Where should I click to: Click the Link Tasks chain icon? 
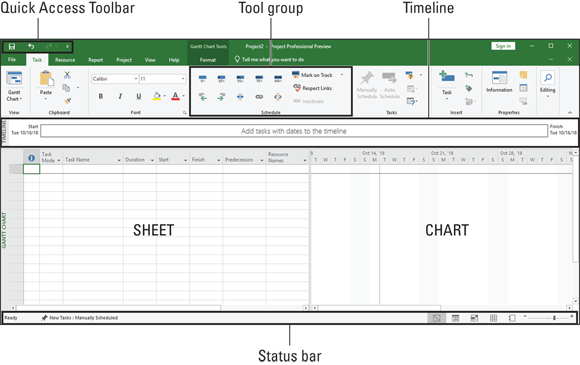(259, 97)
